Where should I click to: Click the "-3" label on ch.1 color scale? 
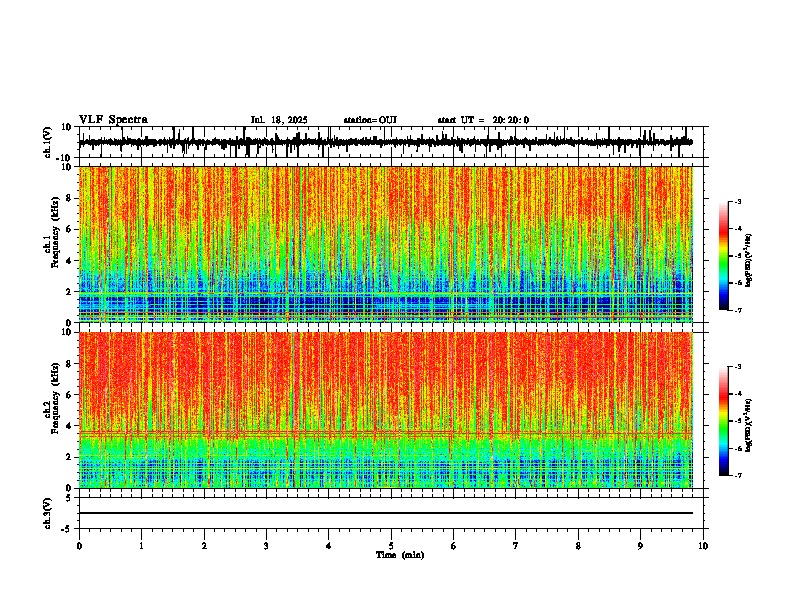pos(737,202)
